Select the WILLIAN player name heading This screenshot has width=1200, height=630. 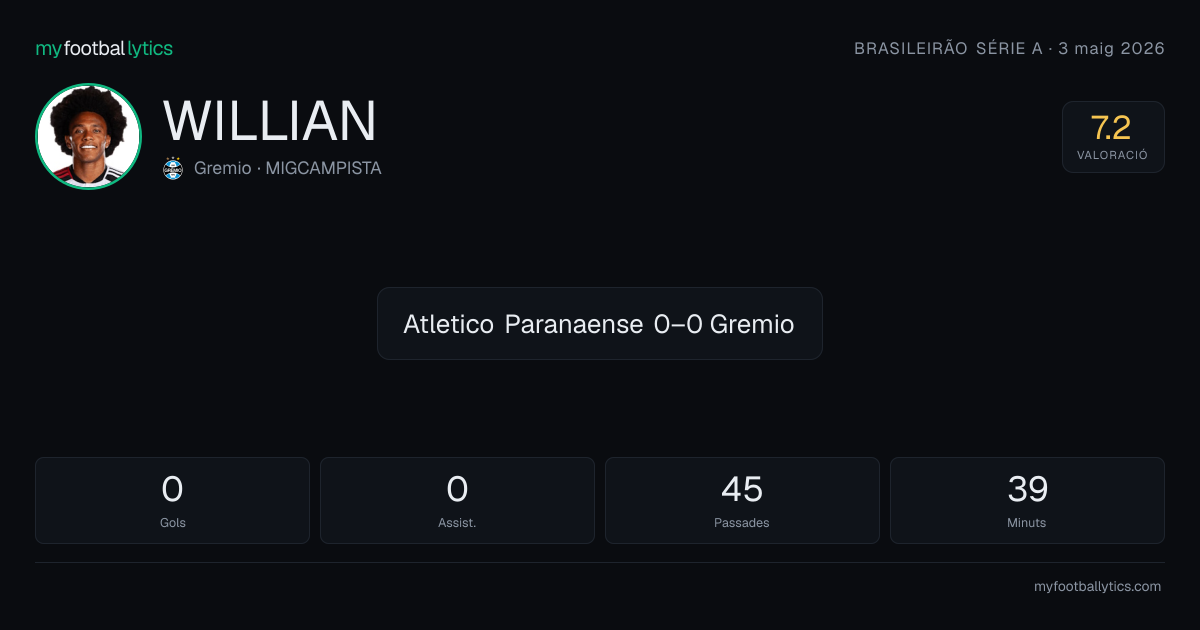(x=270, y=121)
